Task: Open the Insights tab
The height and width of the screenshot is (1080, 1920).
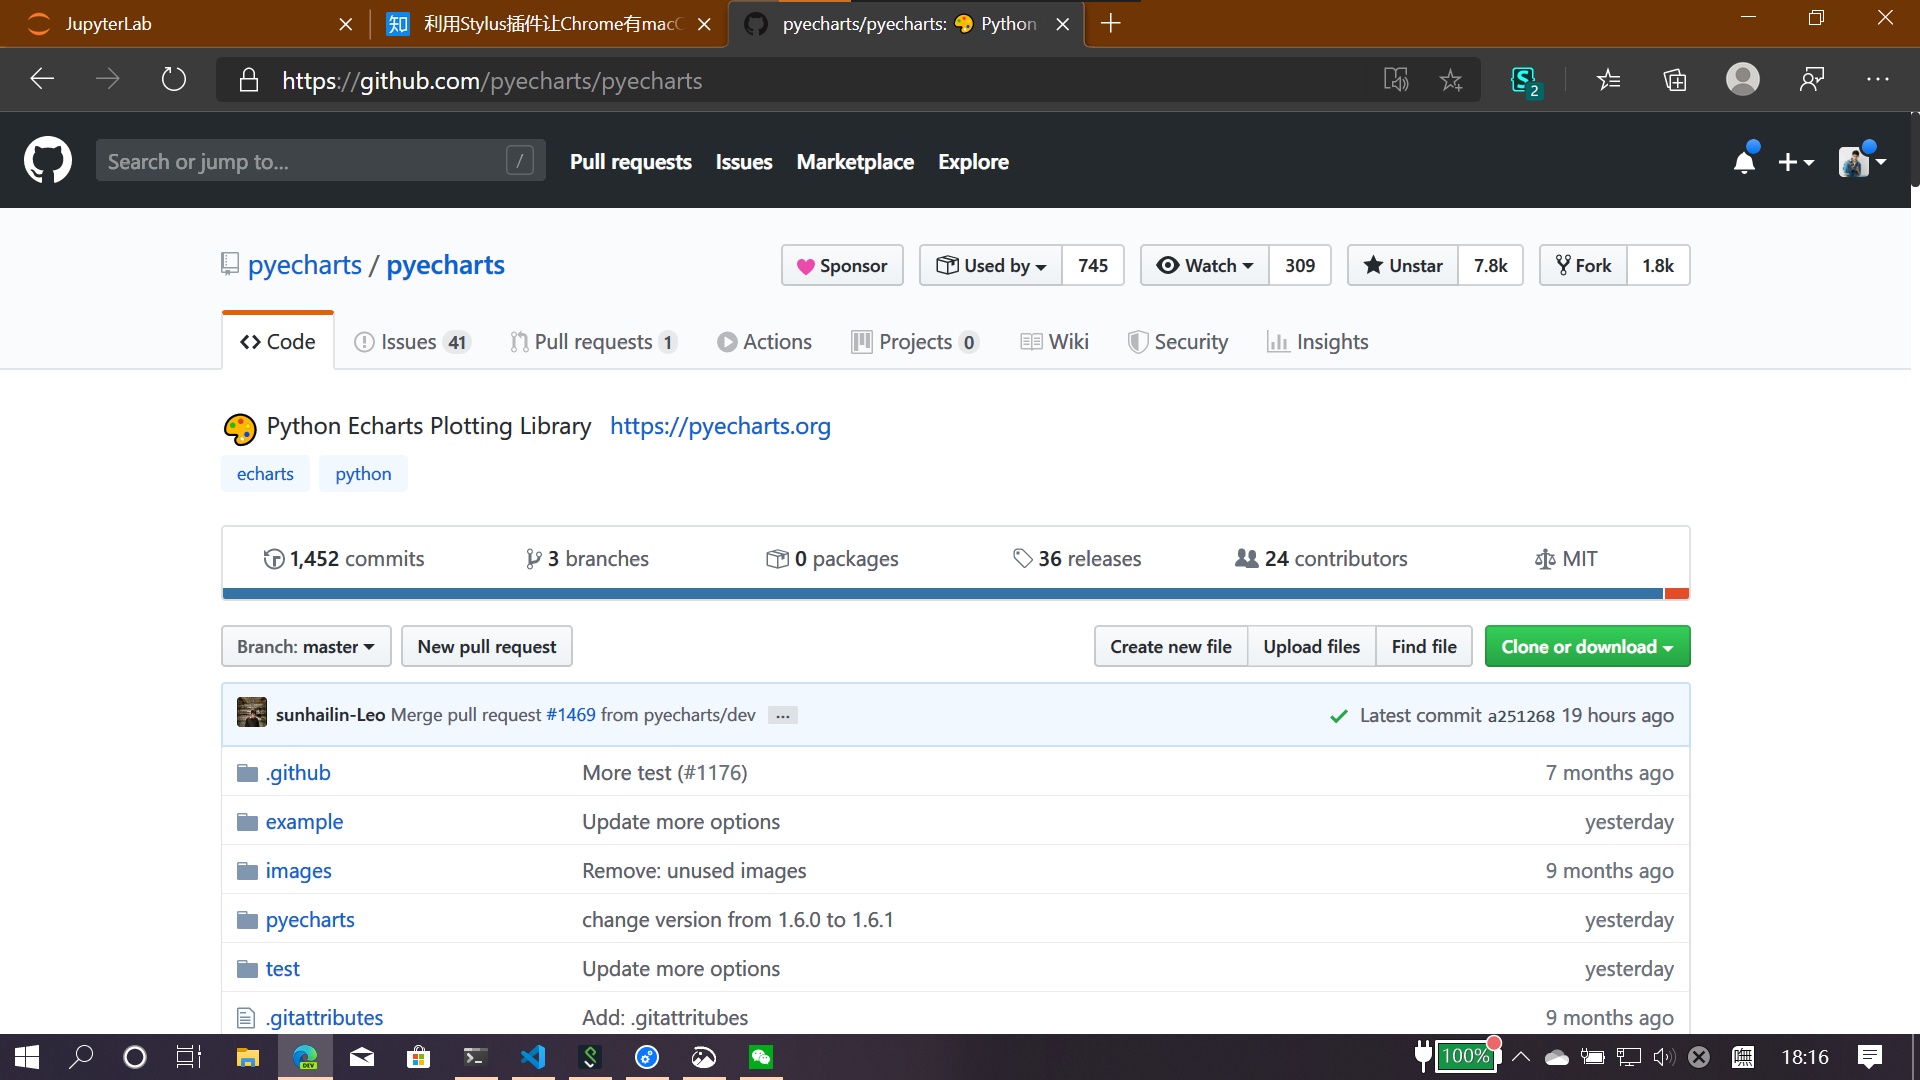Action: coord(1317,342)
